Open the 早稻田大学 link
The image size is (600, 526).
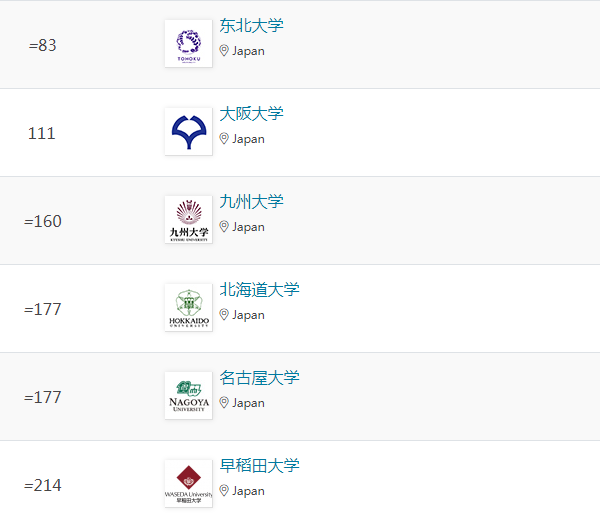pyautogui.click(x=259, y=466)
